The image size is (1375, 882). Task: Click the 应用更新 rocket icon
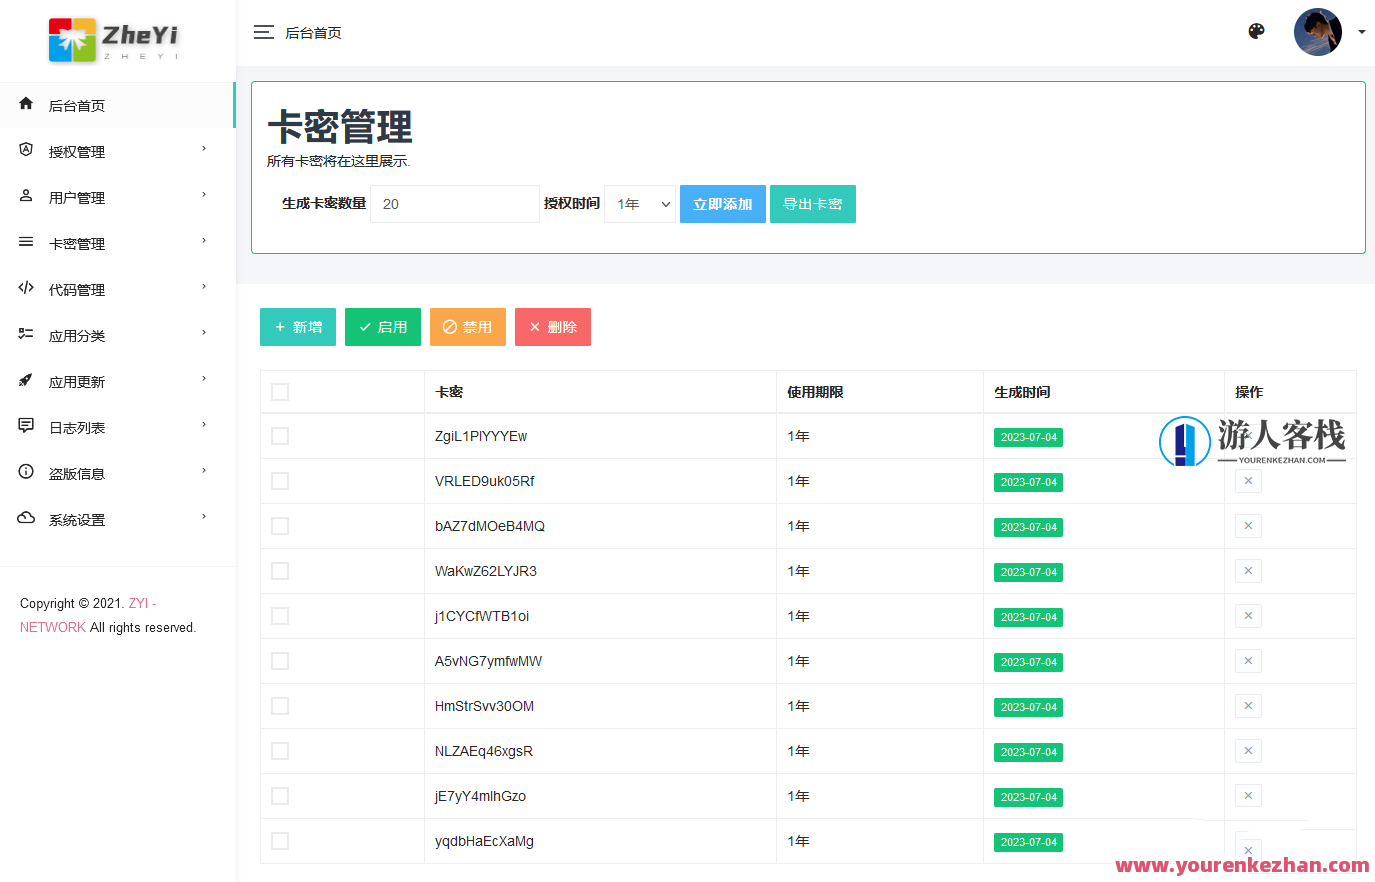25,380
